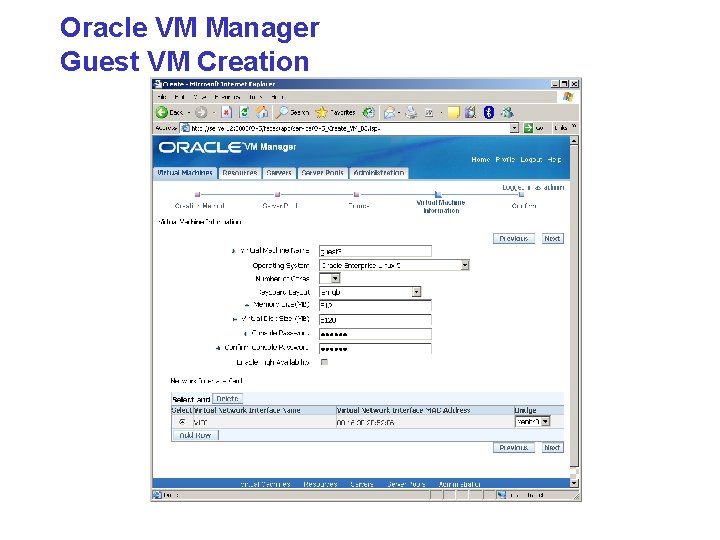Open the Bridge xenbr0 dropdown
Viewport: 720px width, 540px height.
pyautogui.click(x=545, y=422)
